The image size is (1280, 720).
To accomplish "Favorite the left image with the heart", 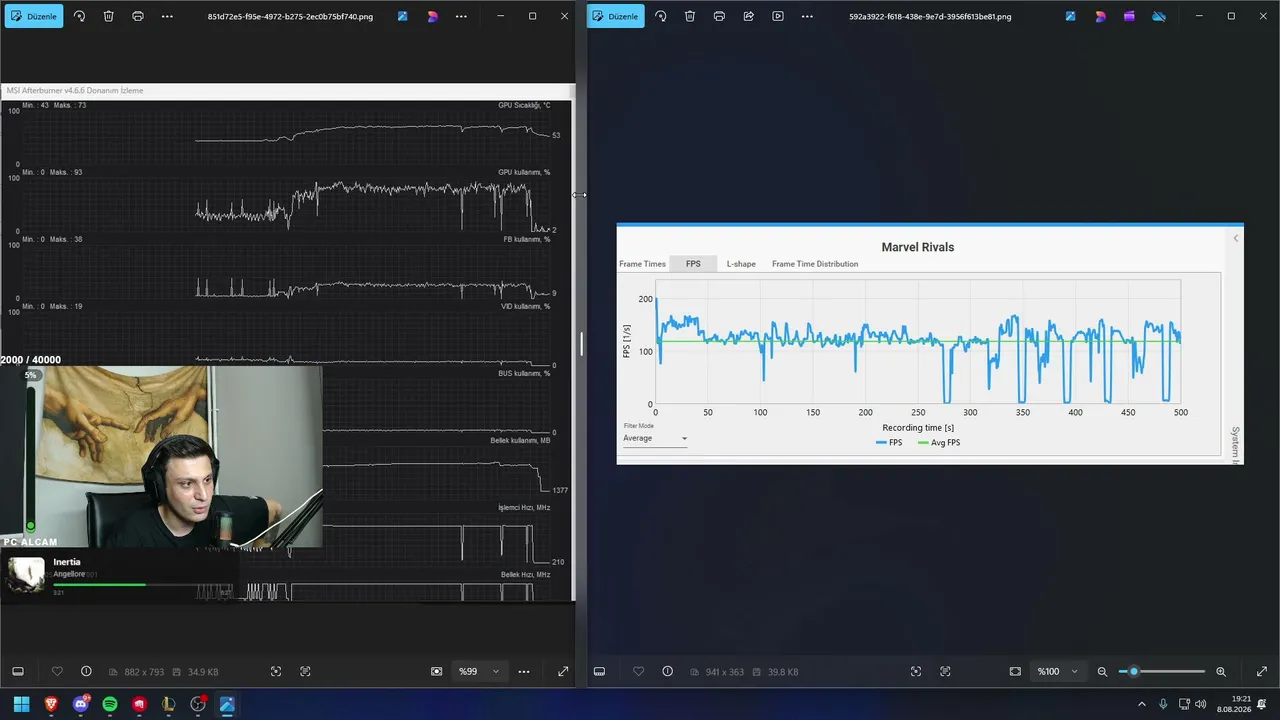I will [57, 672].
